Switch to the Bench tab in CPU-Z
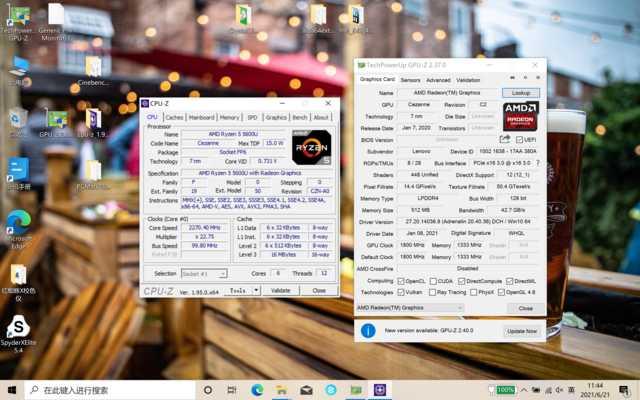Screen dimensions: 640x400 pyautogui.click(x=300, y=118)
